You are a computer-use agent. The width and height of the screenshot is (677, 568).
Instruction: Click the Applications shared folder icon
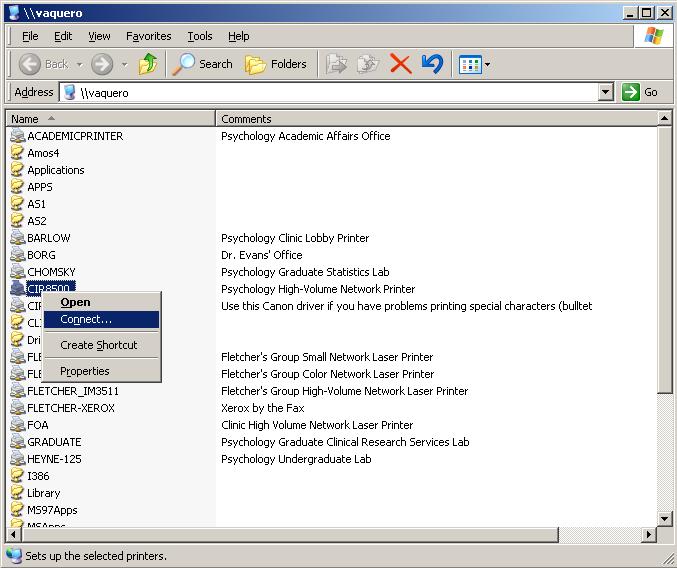coord(17,170)
